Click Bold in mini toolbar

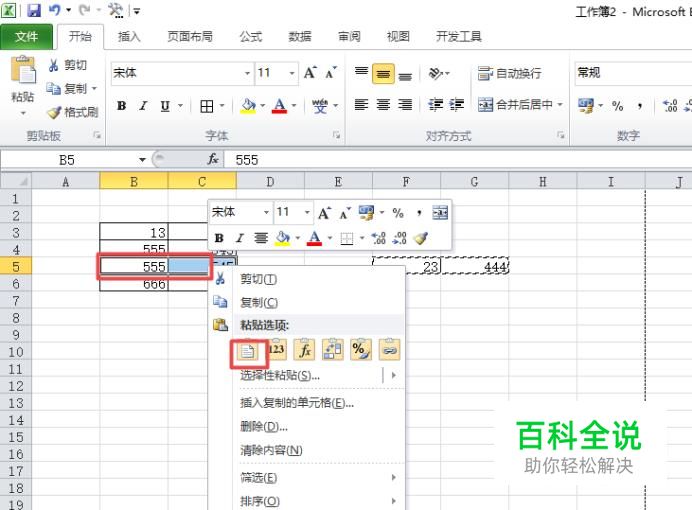(219, 239)
